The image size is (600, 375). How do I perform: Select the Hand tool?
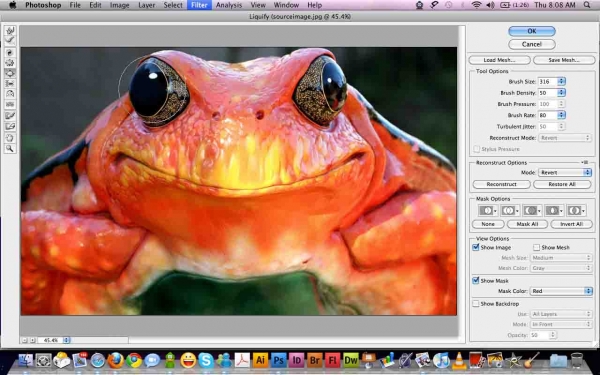click(x=10, y=138)
